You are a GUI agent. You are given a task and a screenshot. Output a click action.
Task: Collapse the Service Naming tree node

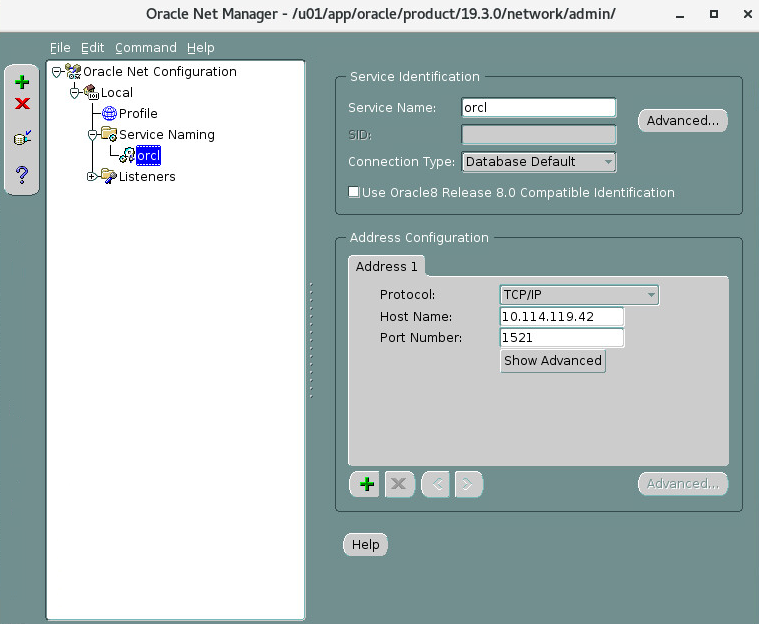coord(92,135)
